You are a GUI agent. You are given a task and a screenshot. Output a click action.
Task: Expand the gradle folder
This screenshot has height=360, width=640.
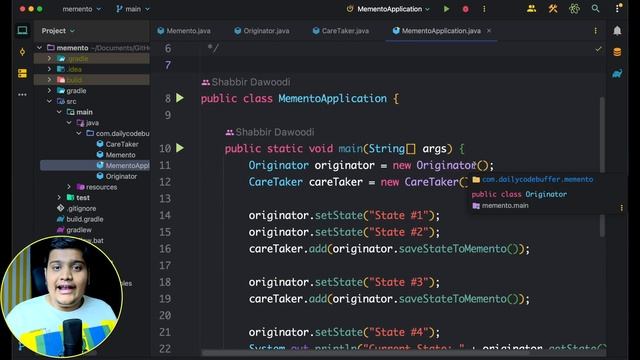[x=49, y=90]
